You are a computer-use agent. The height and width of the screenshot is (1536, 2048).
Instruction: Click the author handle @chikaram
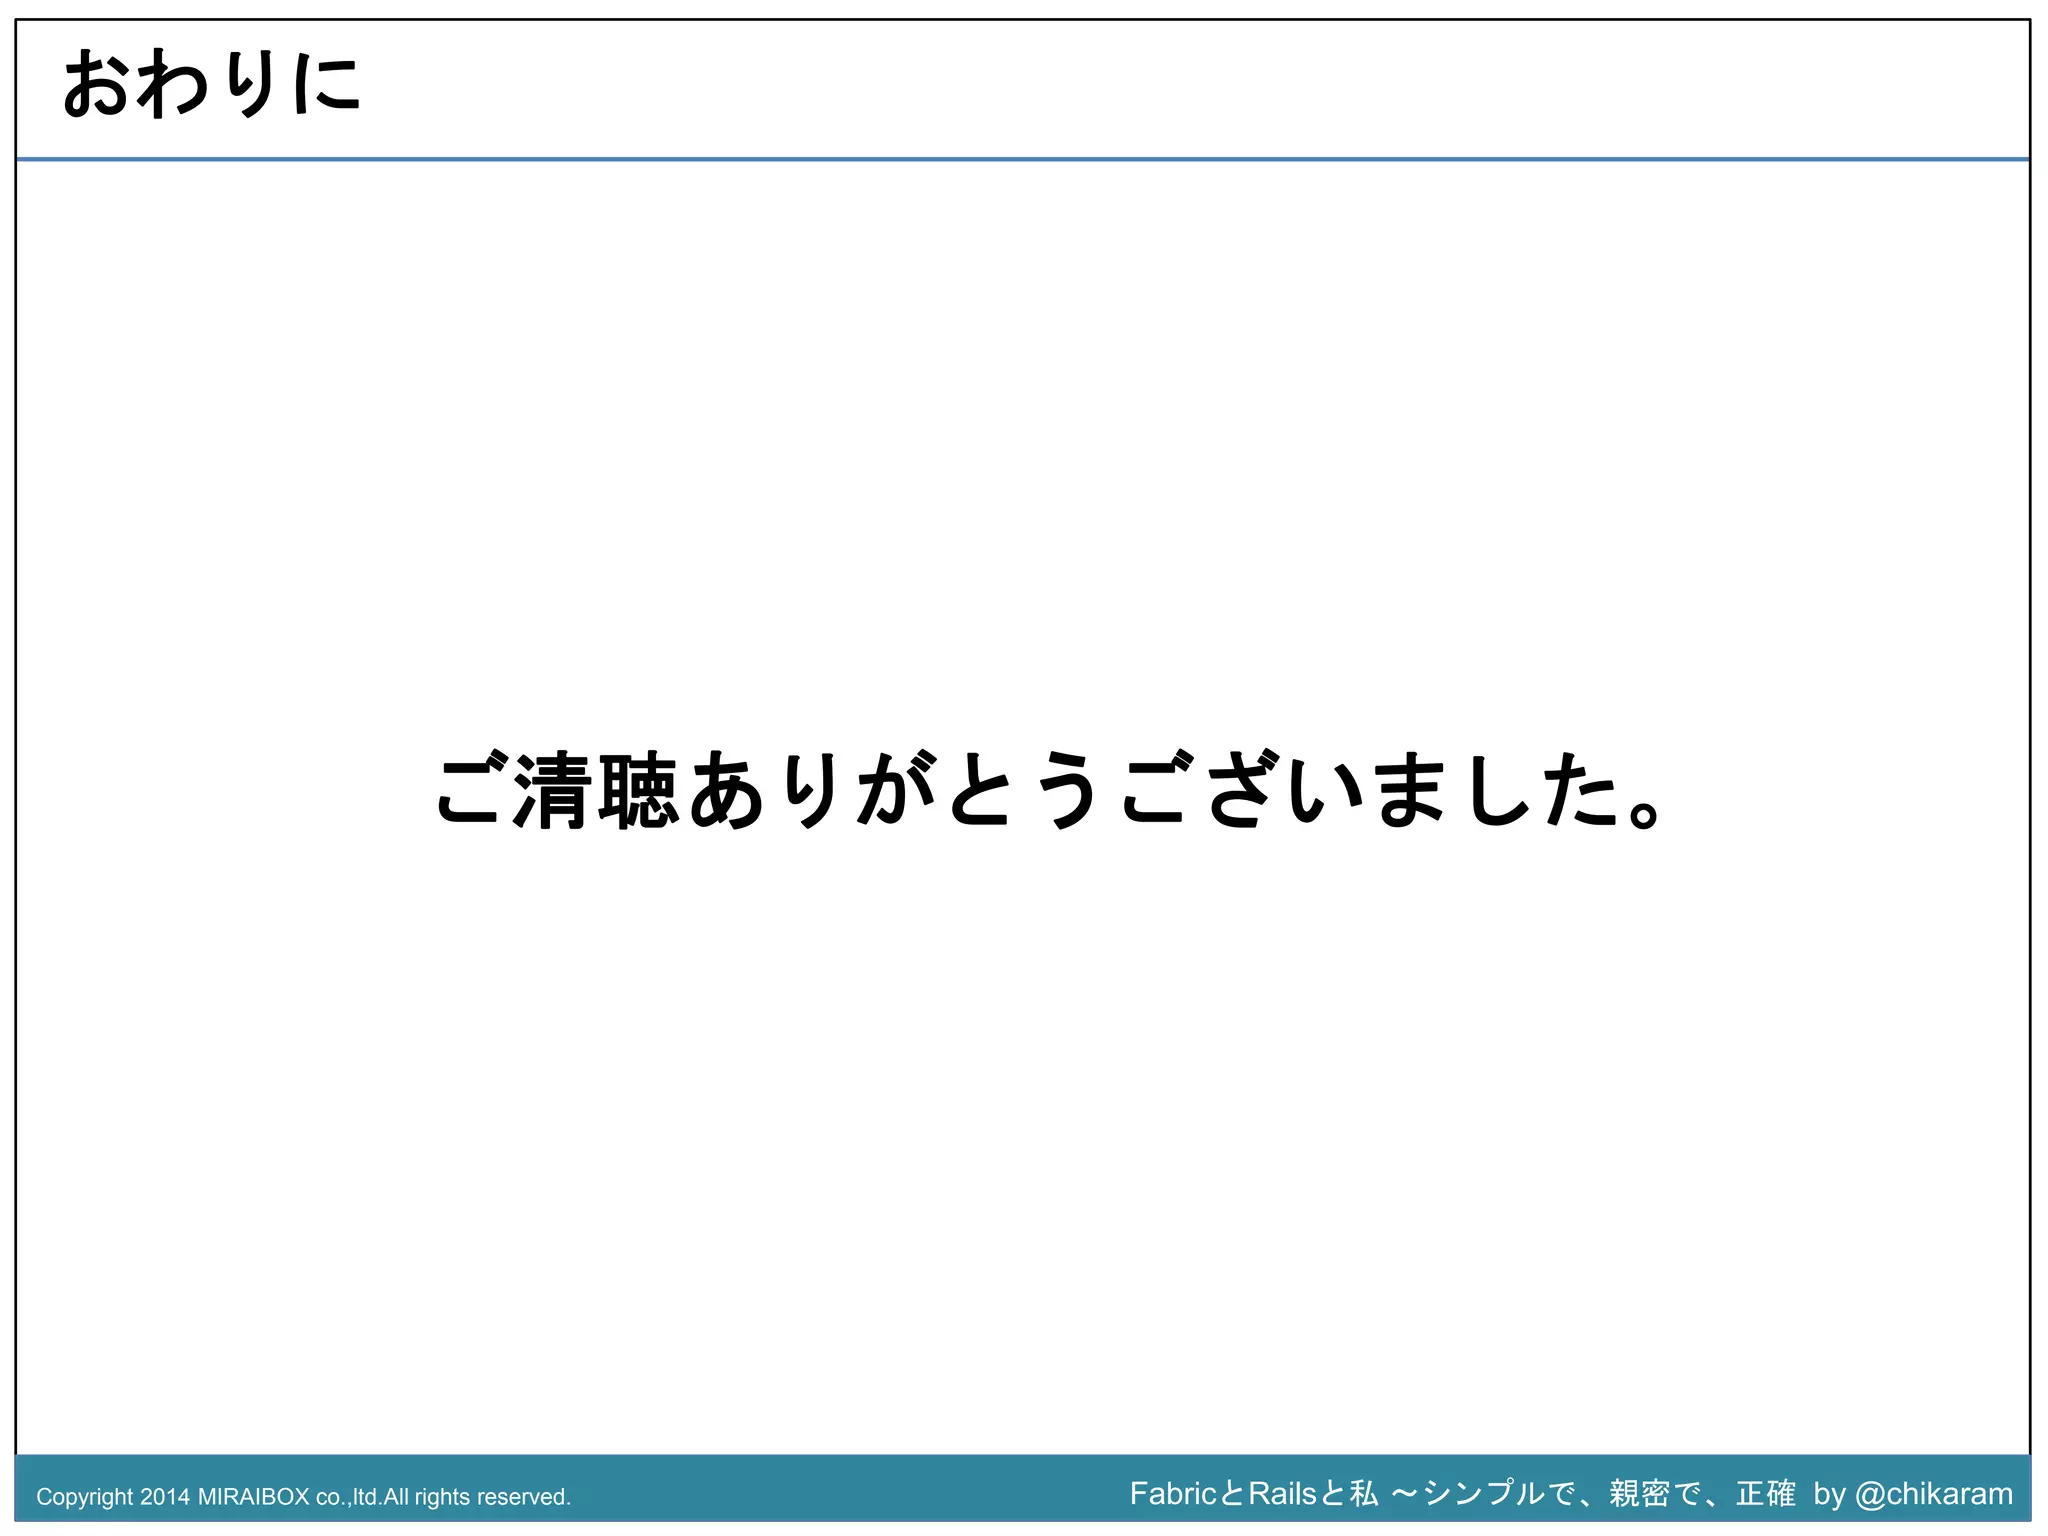(1933, 1494)
